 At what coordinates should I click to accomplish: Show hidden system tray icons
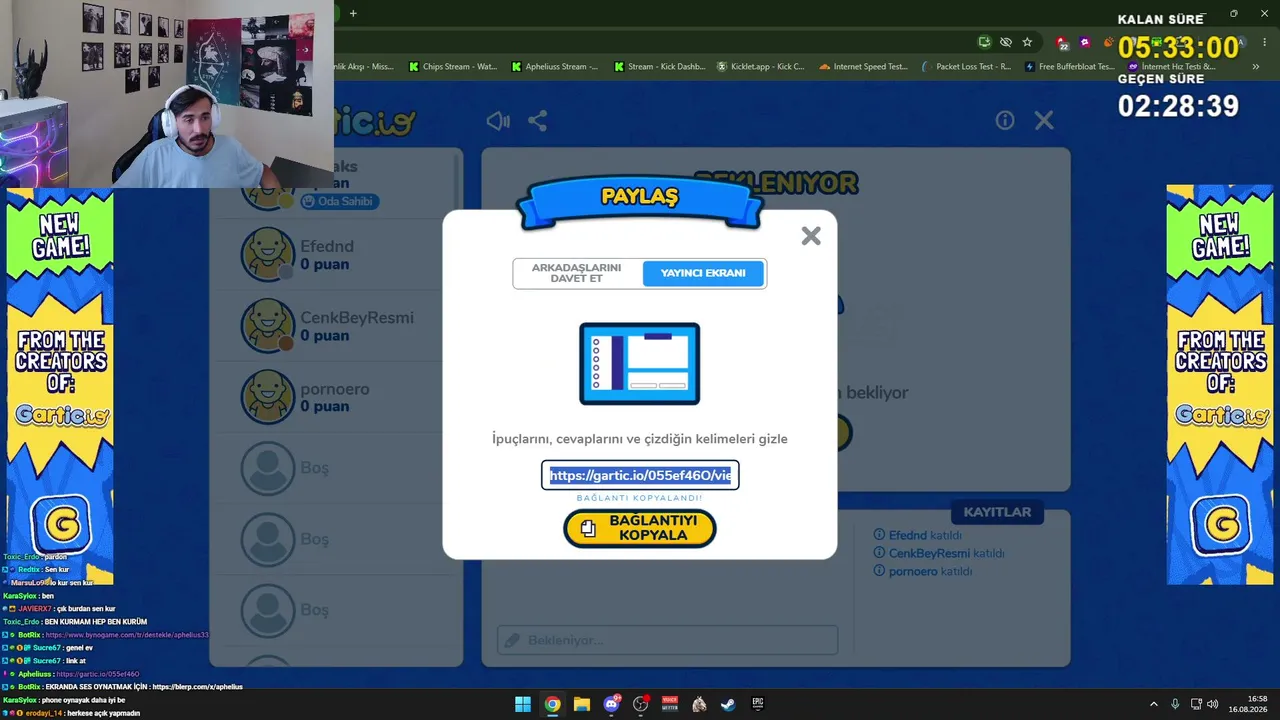1153,704
